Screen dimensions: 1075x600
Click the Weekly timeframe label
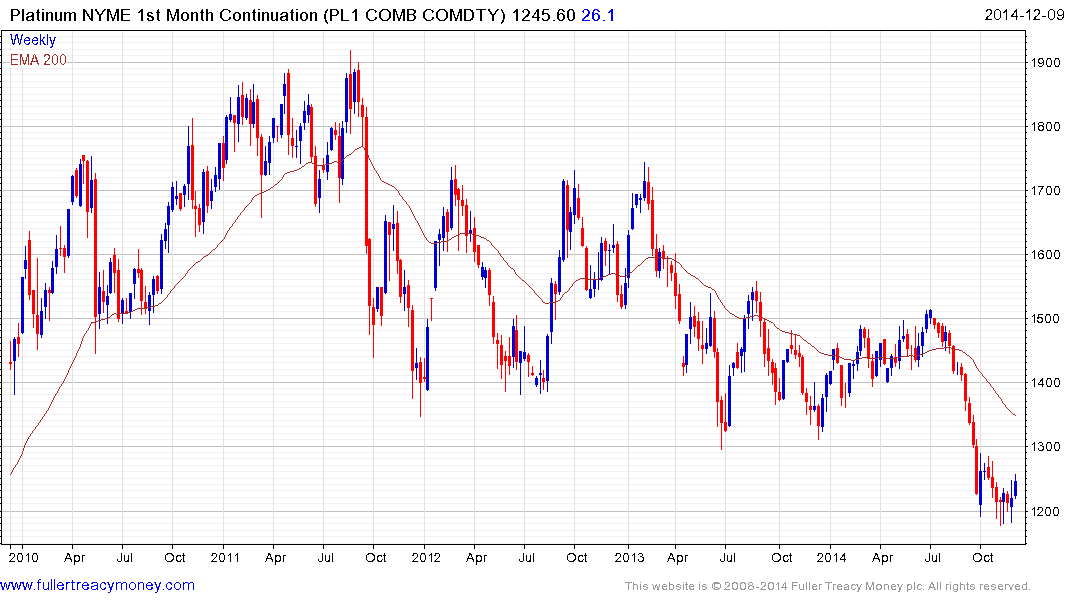click(33, 40)
